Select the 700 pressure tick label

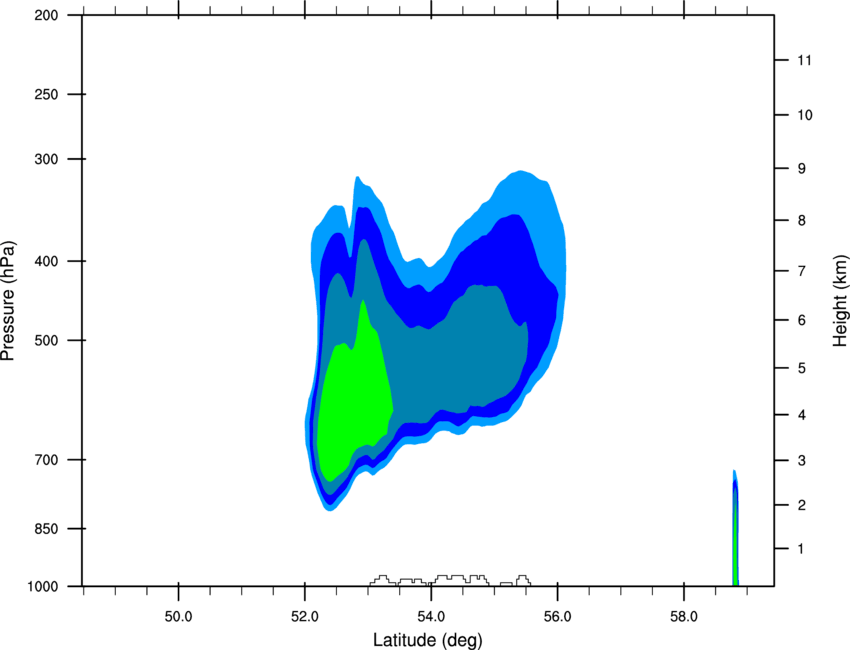(x=46, y=460)
